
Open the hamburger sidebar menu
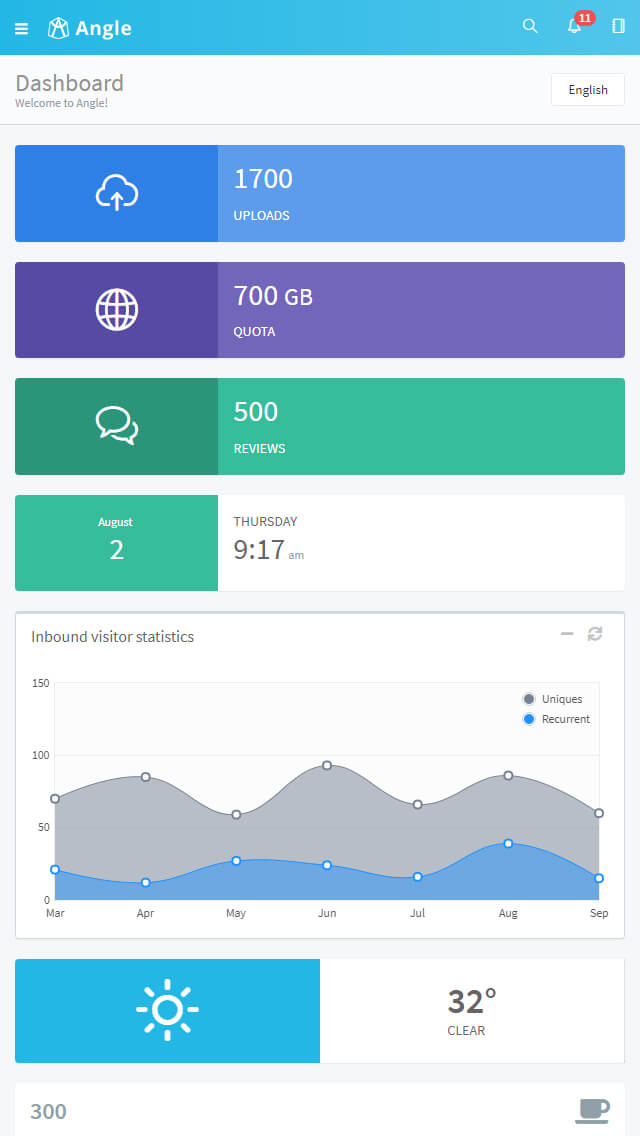(x=22, y=28)
